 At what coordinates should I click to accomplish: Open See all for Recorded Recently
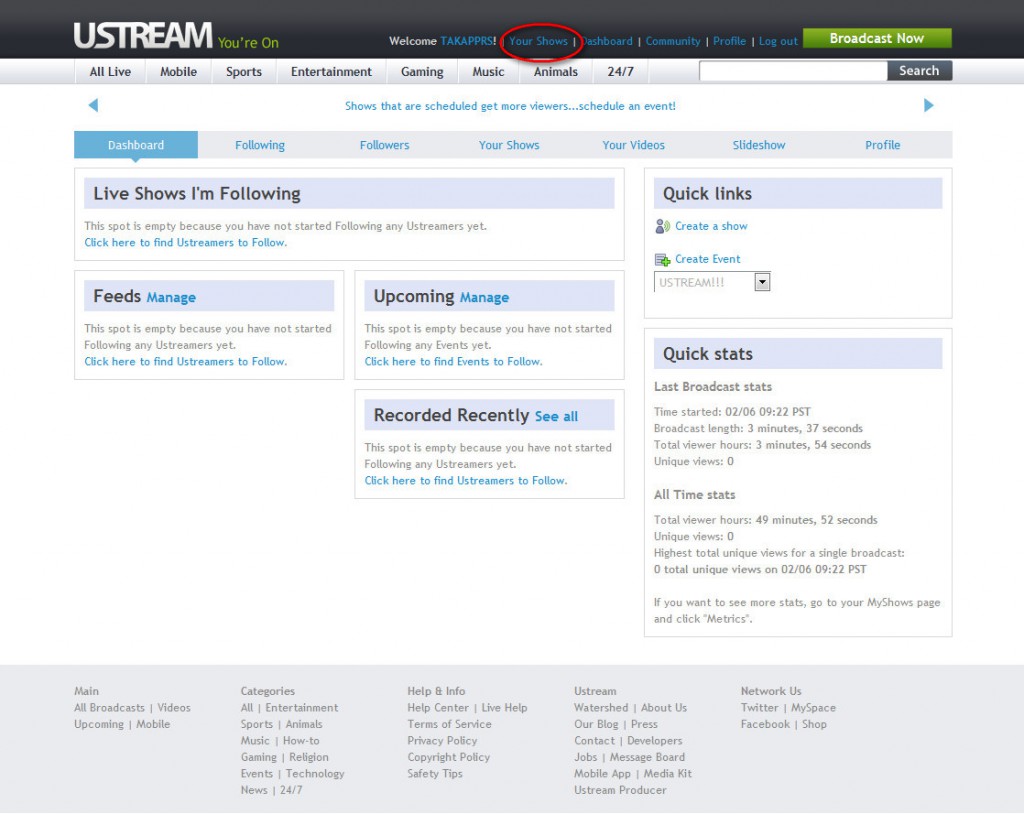click(x=556, y=416)
